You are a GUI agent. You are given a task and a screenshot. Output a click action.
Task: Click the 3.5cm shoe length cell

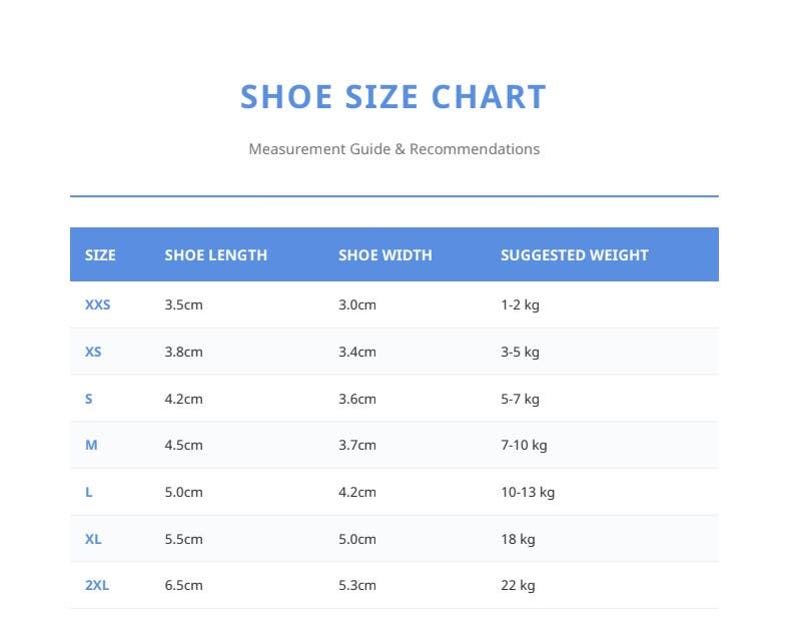[x=183, y=305]
